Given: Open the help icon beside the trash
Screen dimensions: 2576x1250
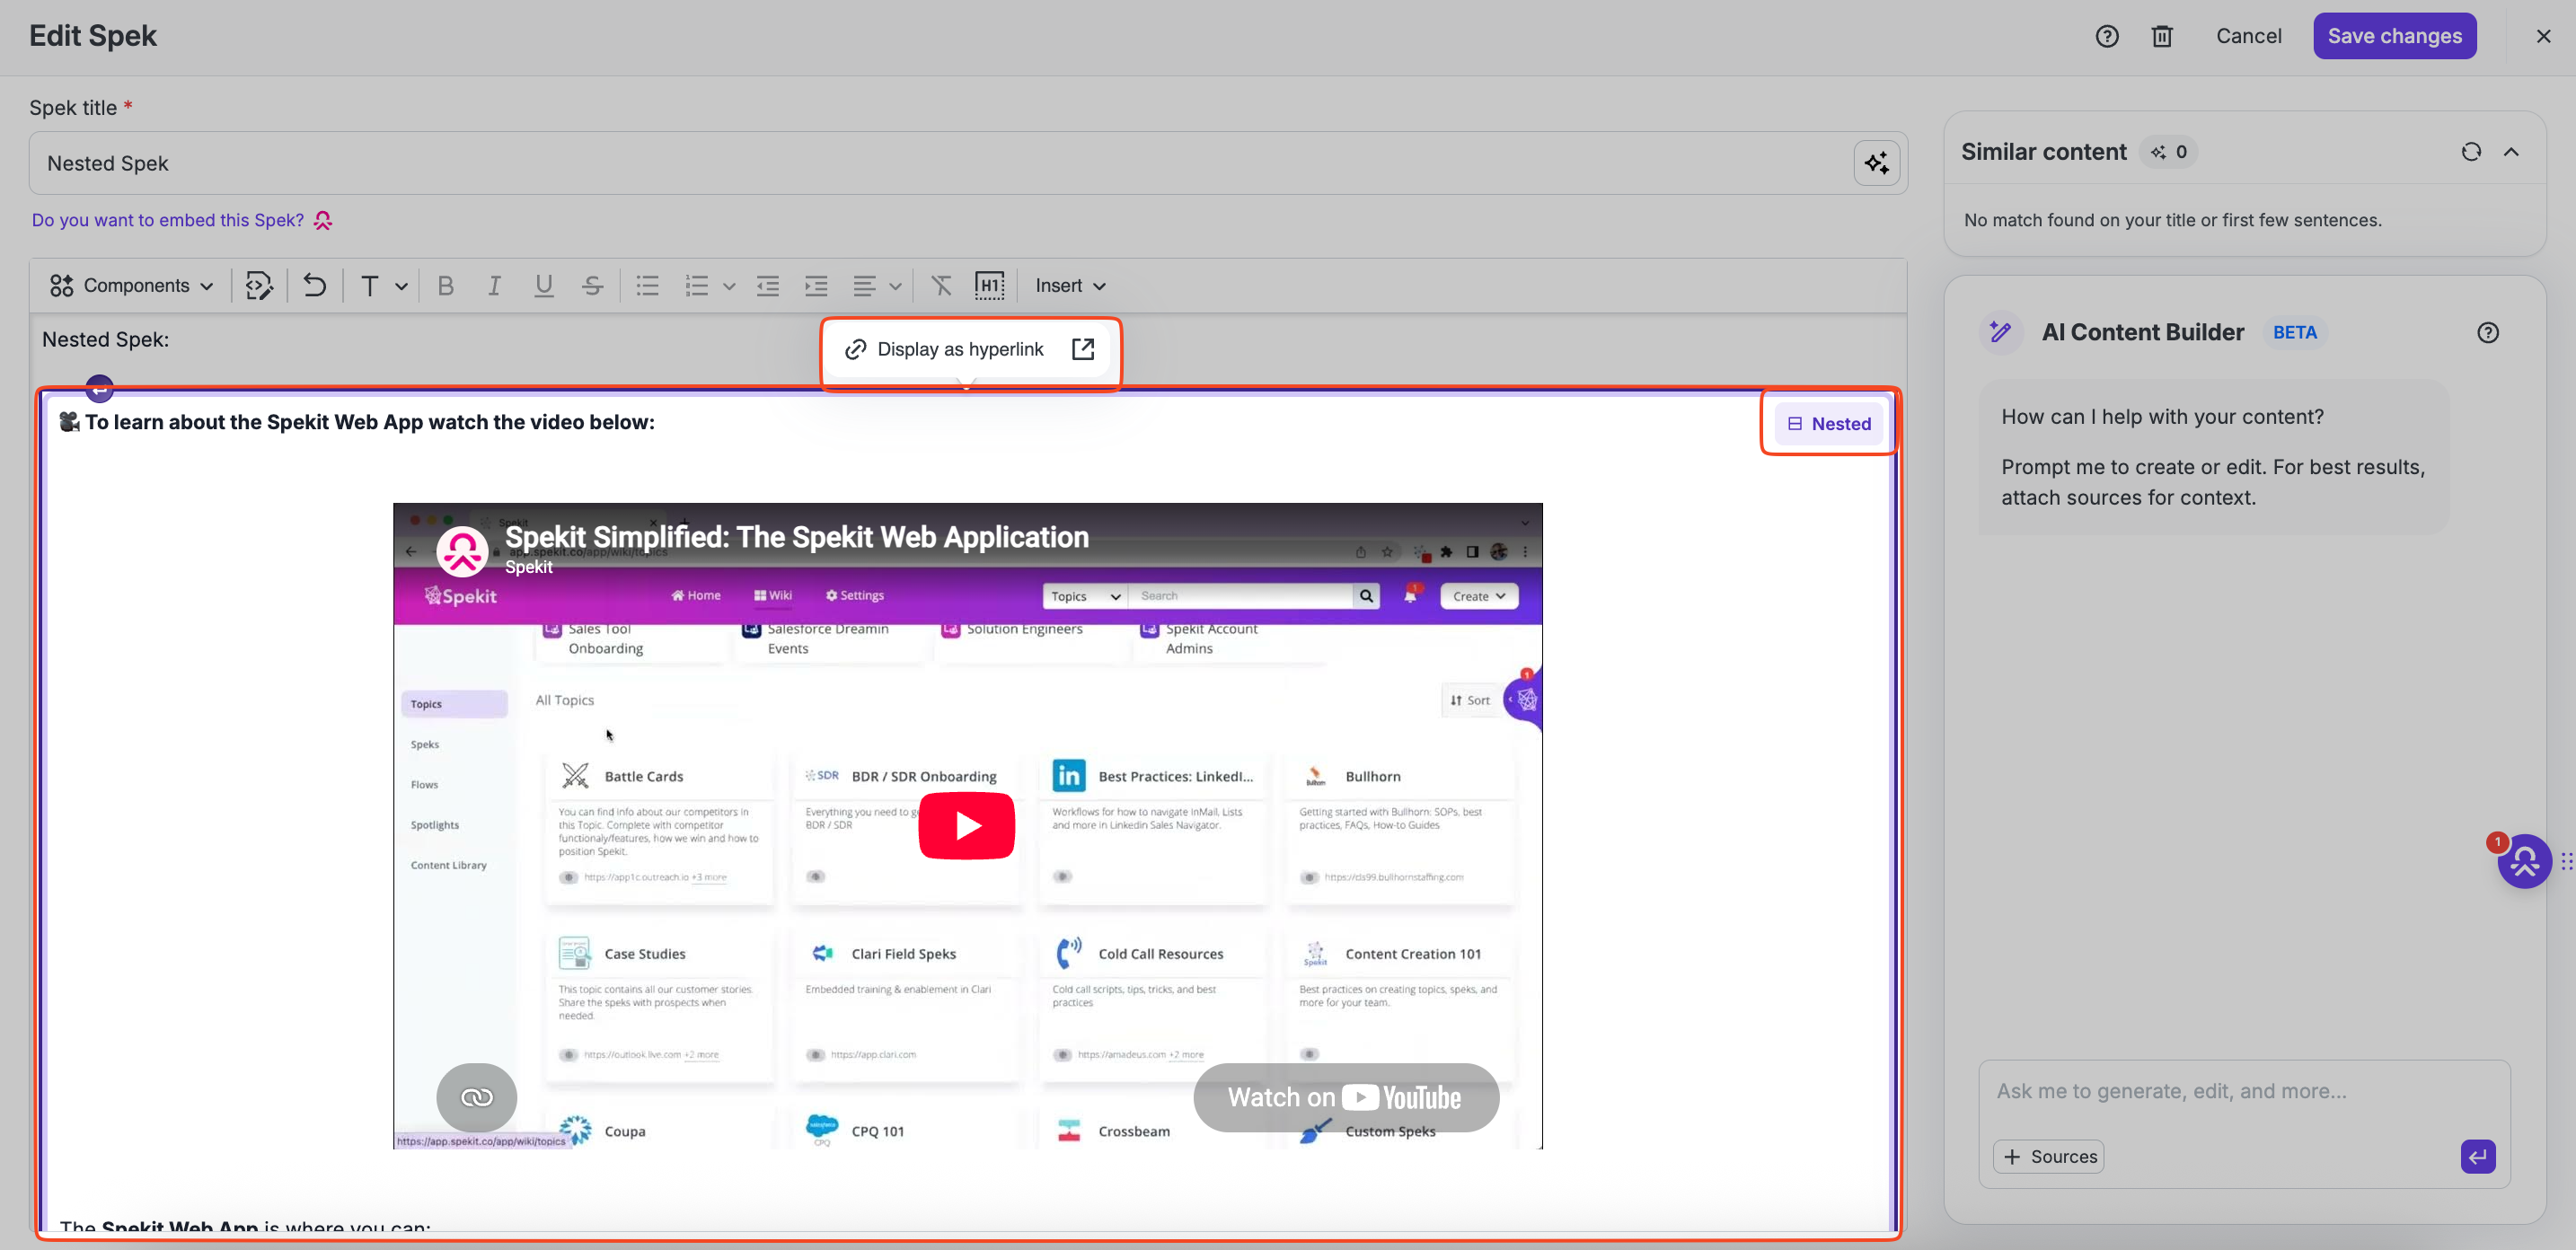Looking at the screenshot, I should 2106,36.
